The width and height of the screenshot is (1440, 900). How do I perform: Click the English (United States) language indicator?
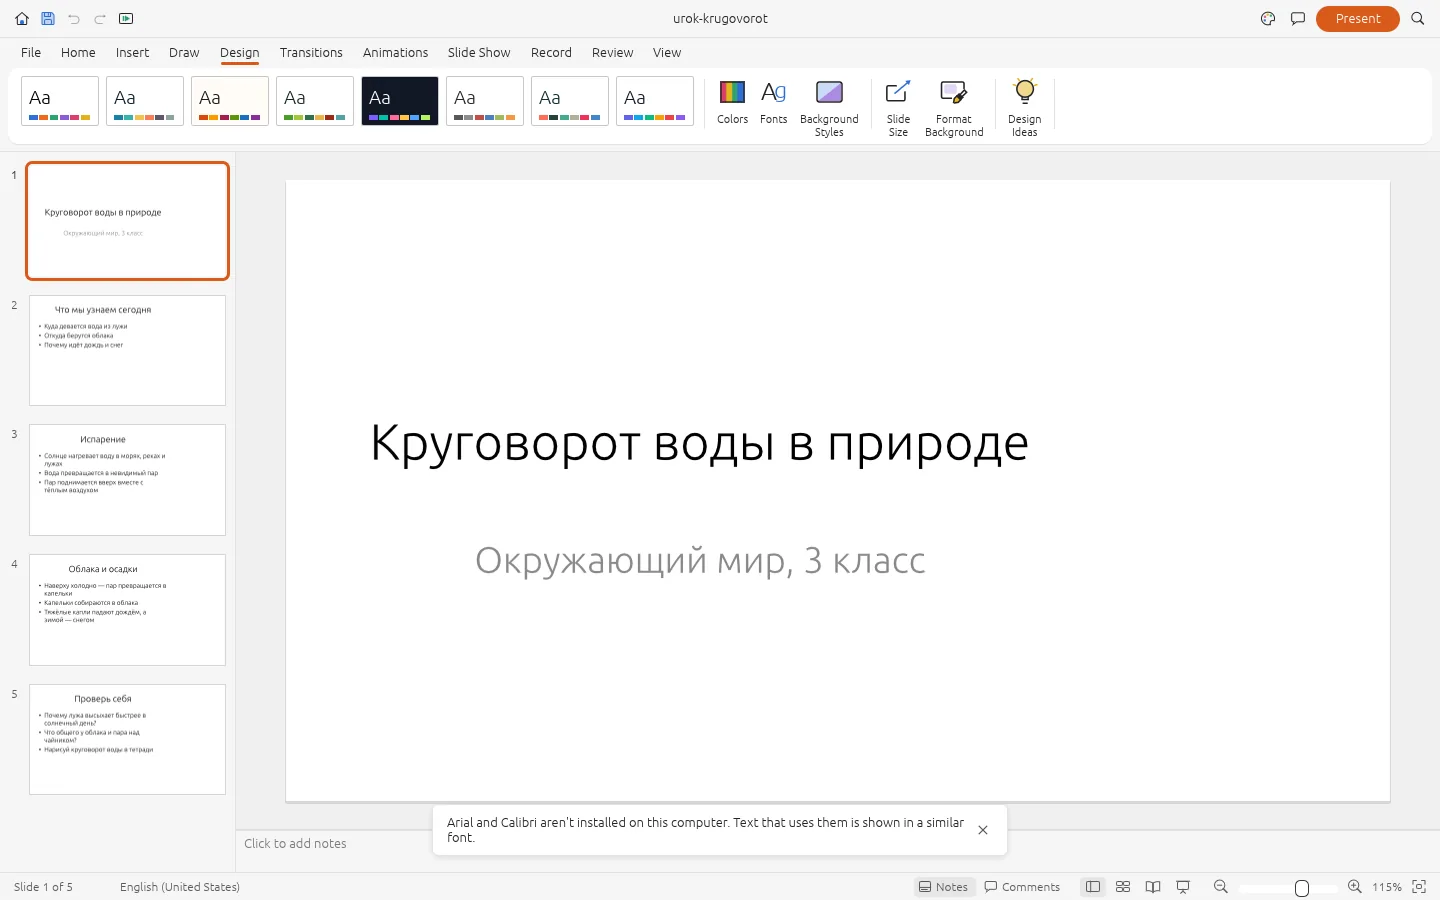180,887
